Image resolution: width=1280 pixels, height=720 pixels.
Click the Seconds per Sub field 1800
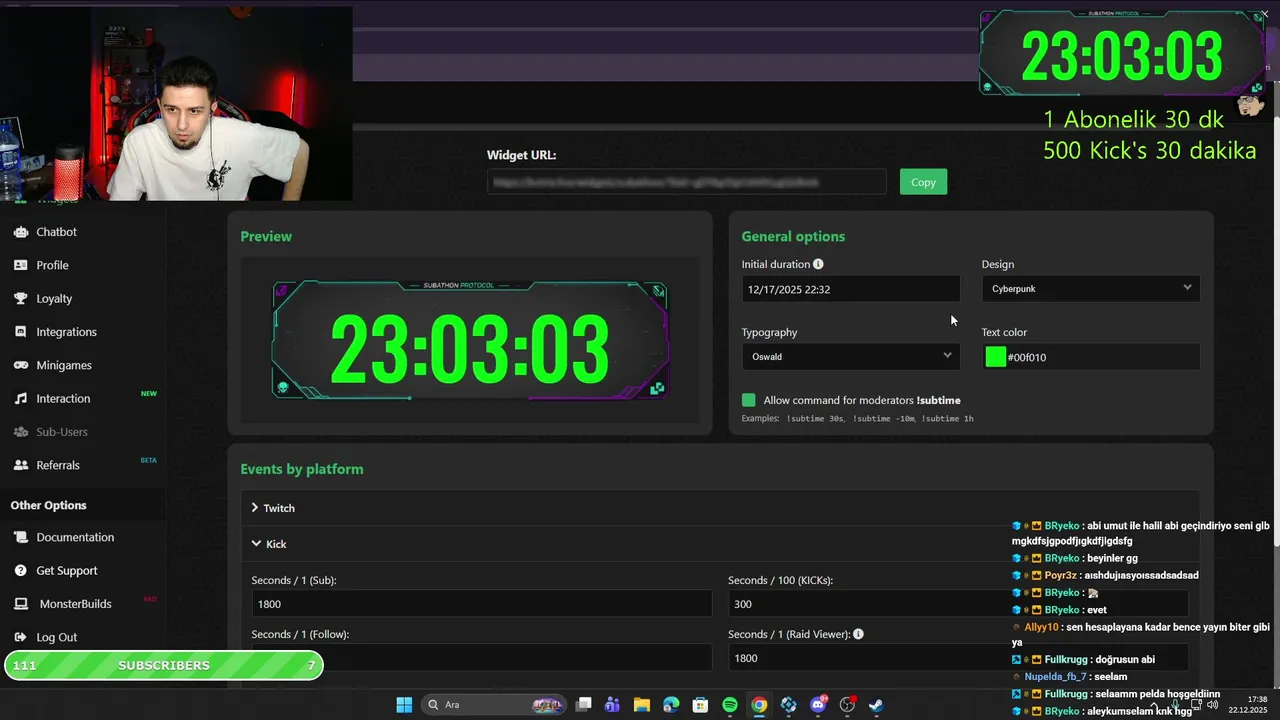click(x=482, y=604)
